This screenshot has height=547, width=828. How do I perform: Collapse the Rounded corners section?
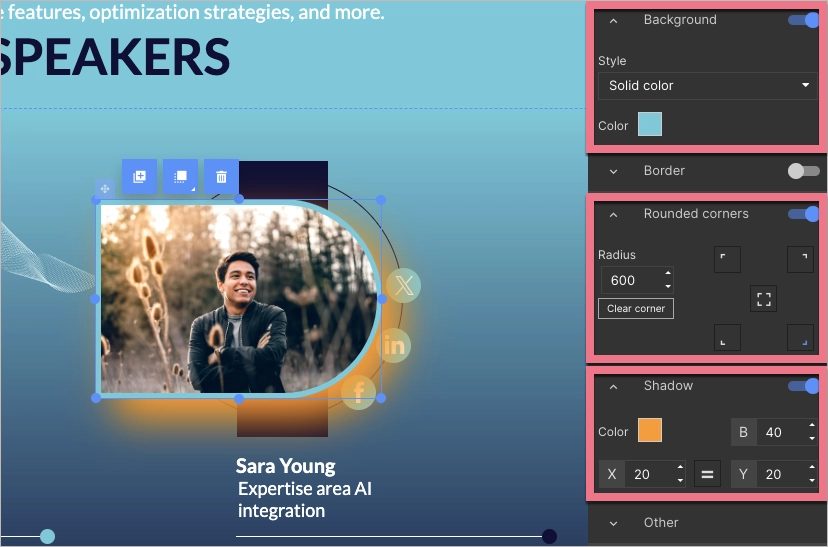pos(613,214)
